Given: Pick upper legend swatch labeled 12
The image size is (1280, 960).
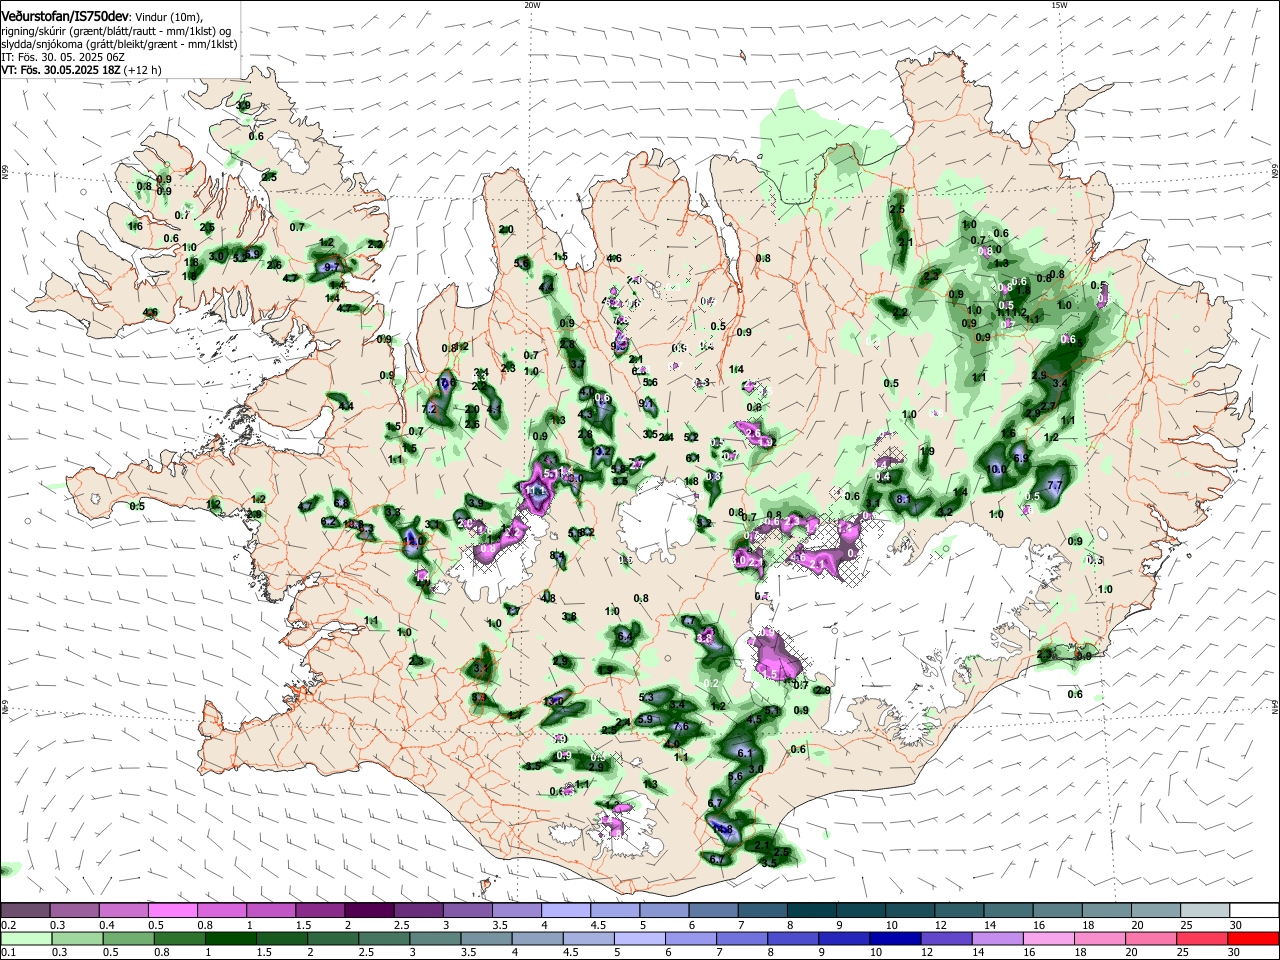Looking at the screenshot, I should [x=957, y=910].
